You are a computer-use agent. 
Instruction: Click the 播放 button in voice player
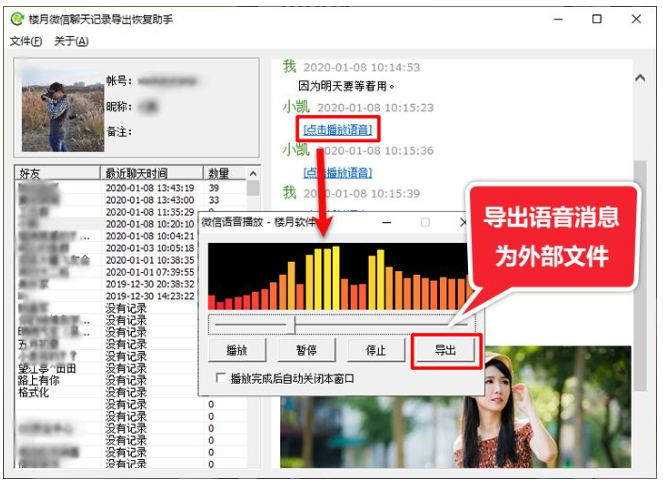pos(237,350)
